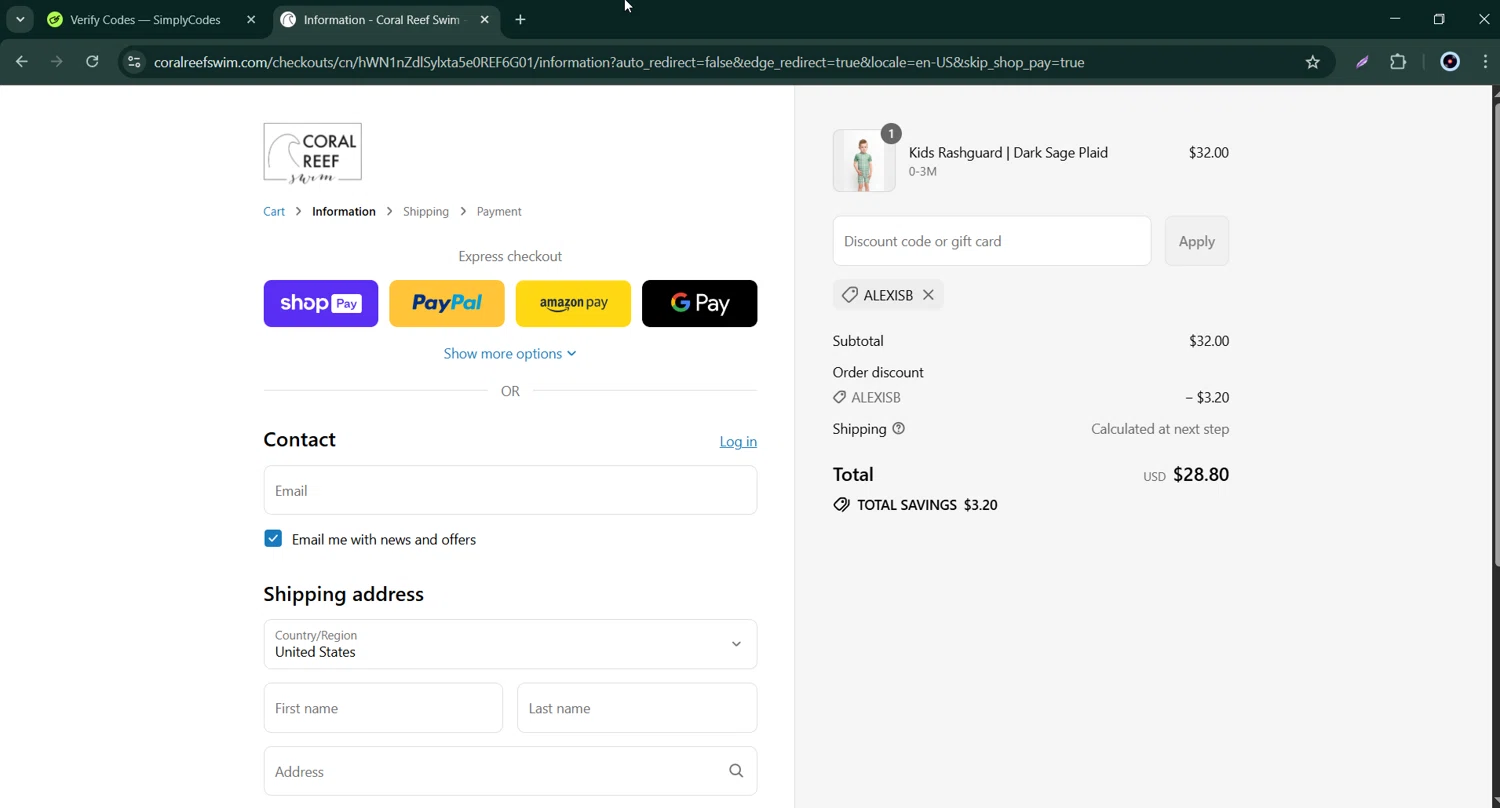
Task: Select the Information Coral Reef Swim tab
Action: [x=385, y=19]
